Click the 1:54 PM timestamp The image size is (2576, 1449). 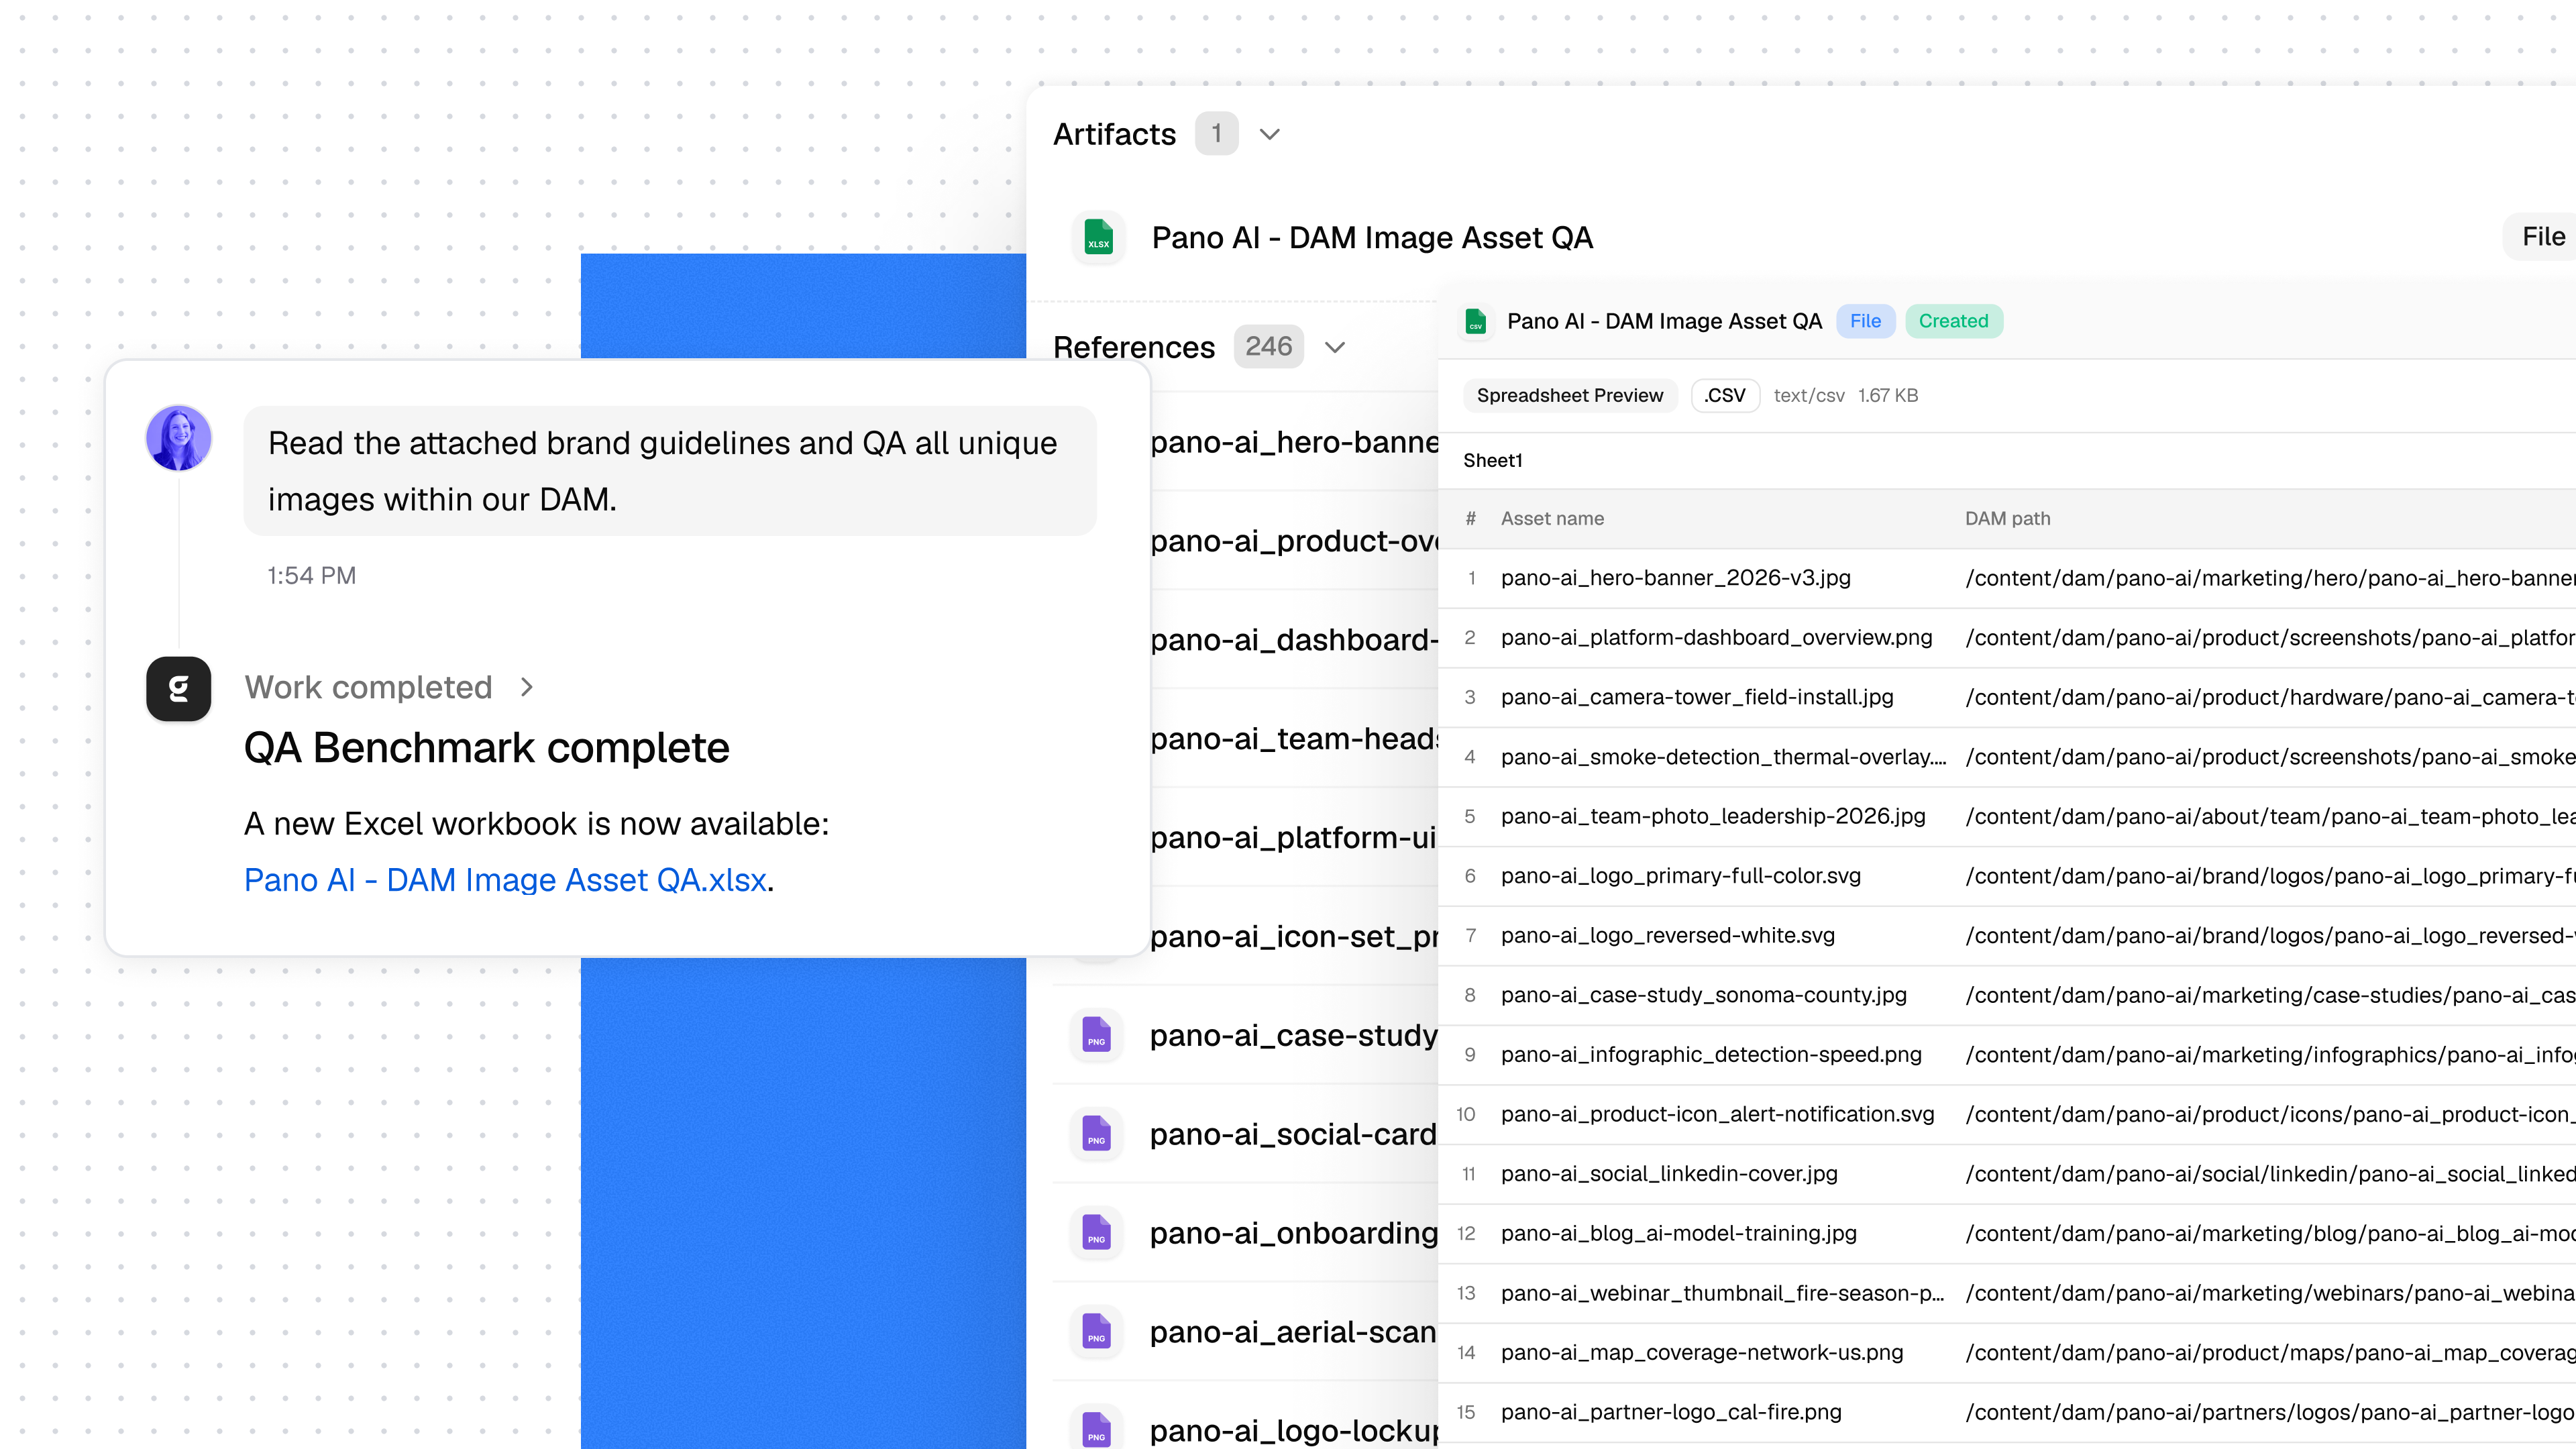tap(311, 575)
